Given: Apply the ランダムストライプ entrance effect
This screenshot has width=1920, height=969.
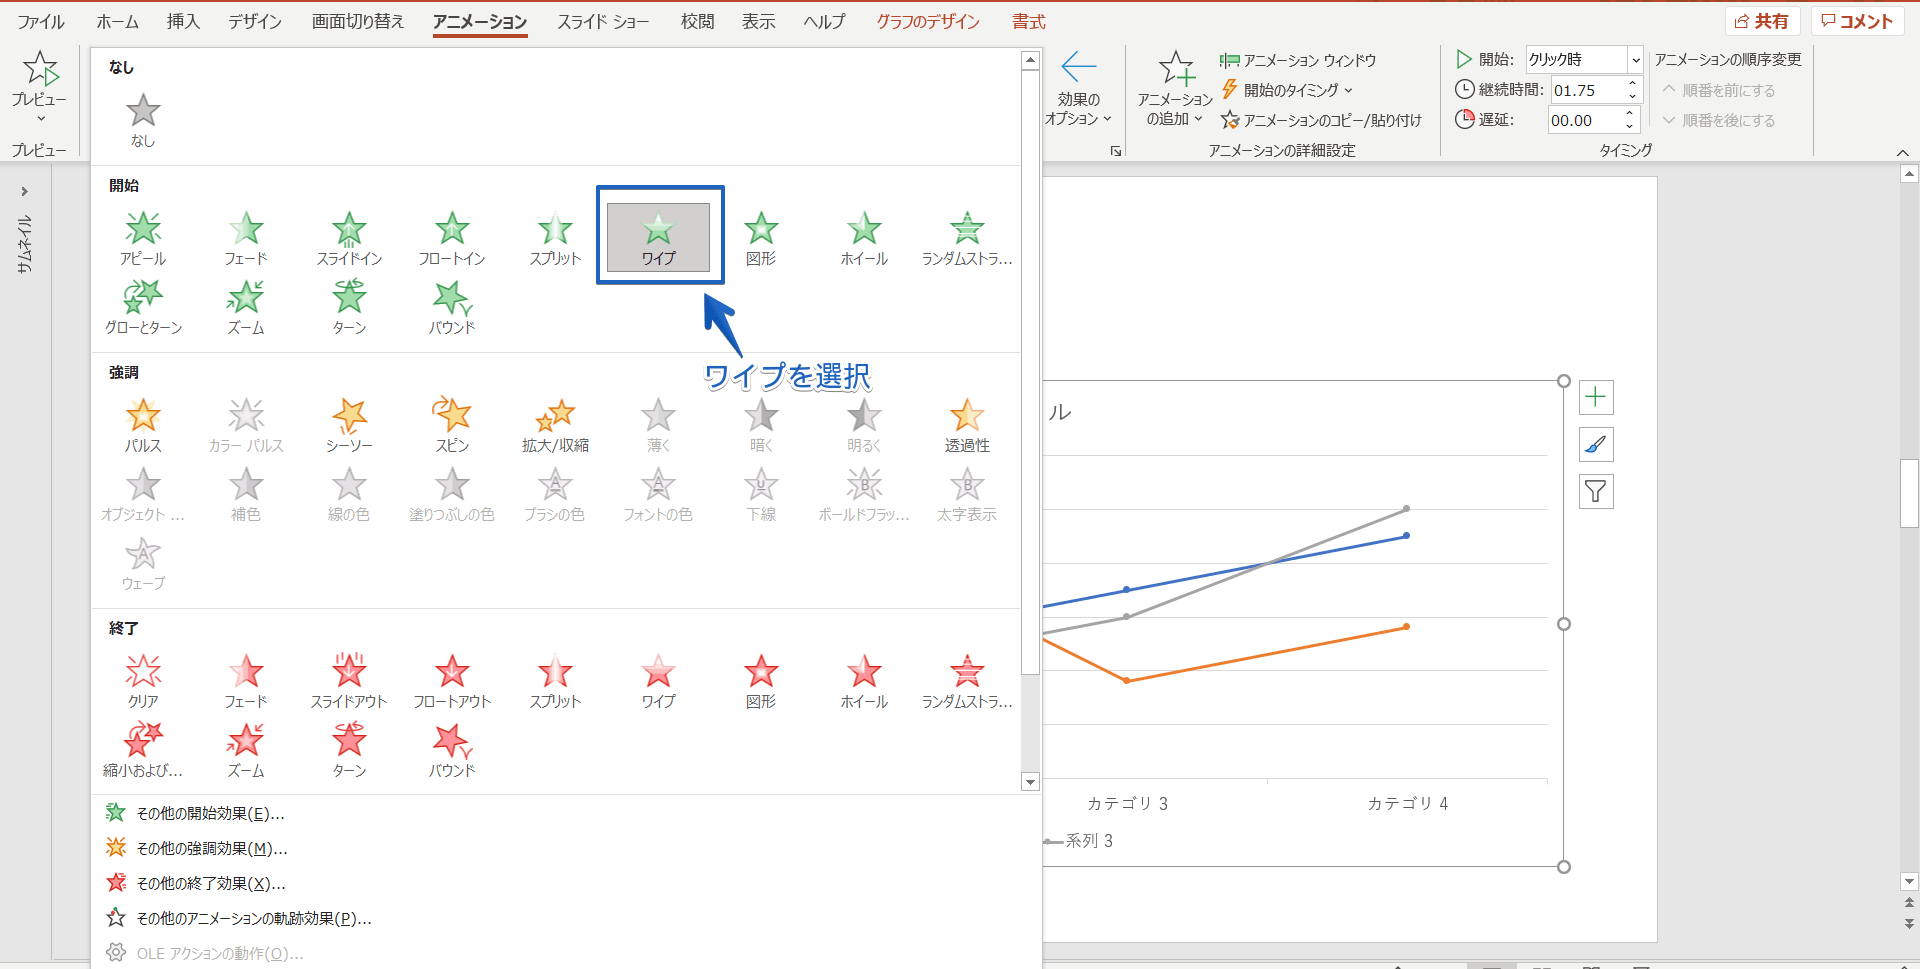Looking at the screenshot, I should (967, 238).
